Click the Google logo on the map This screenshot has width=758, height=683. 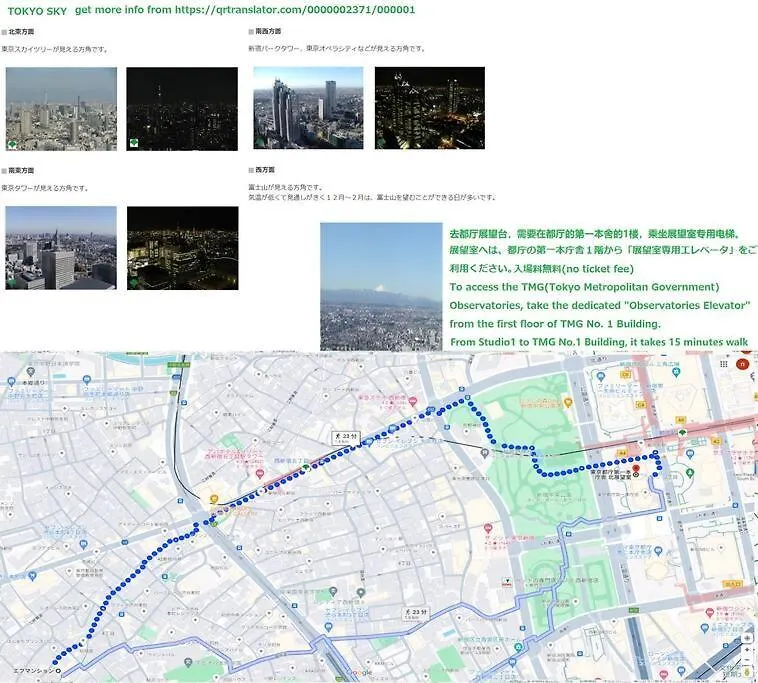click(x=362, y=674)
